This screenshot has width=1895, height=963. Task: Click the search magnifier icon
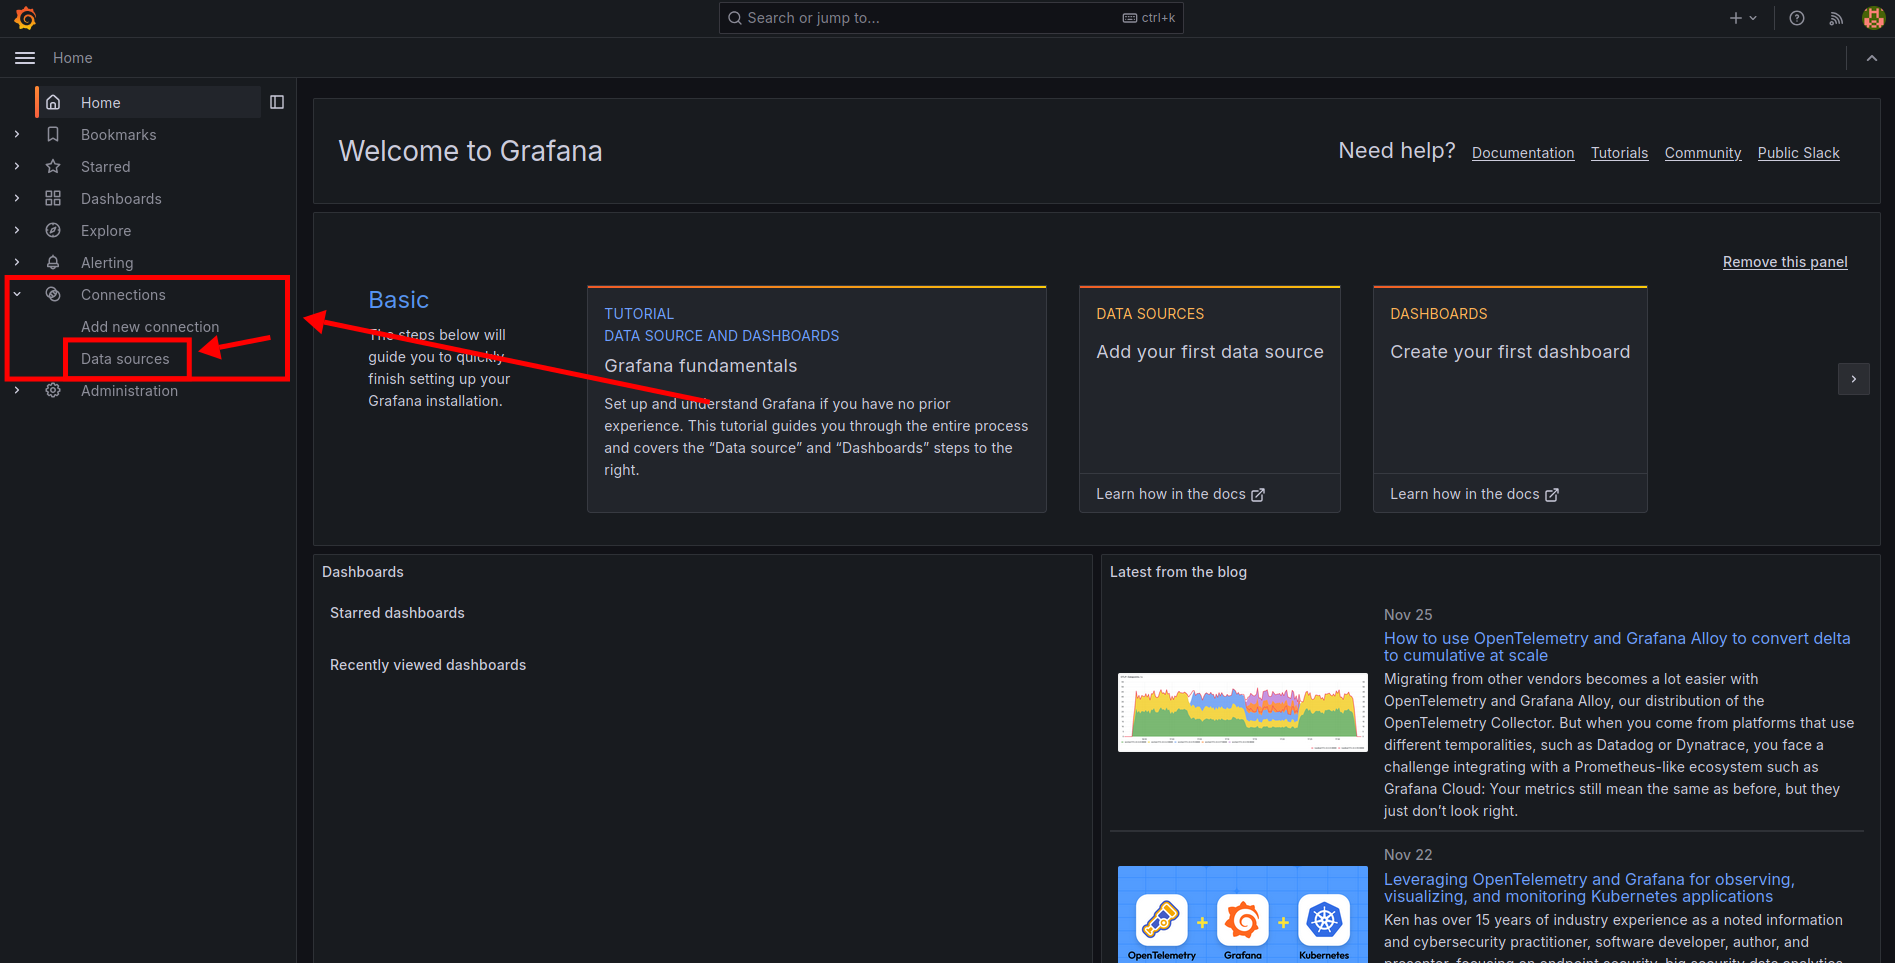click(735, 18)
